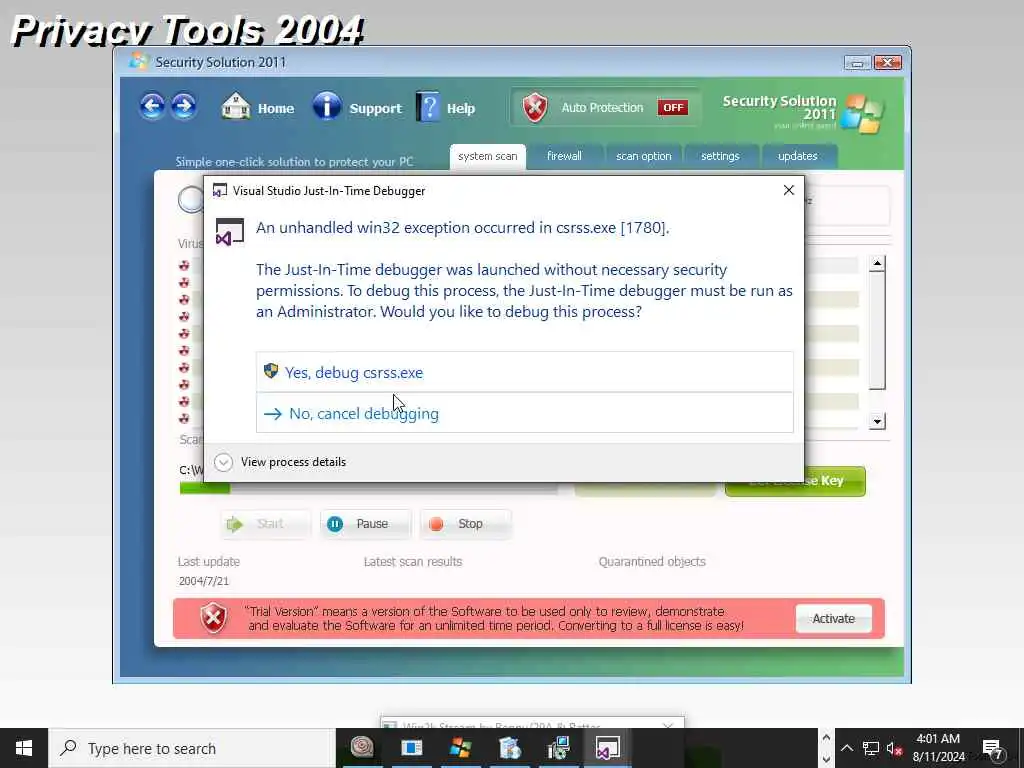Minimize the Security Solution 2011 window
Image resolution: width=1024 pixels, height=768 pixels.
(857, 63)
